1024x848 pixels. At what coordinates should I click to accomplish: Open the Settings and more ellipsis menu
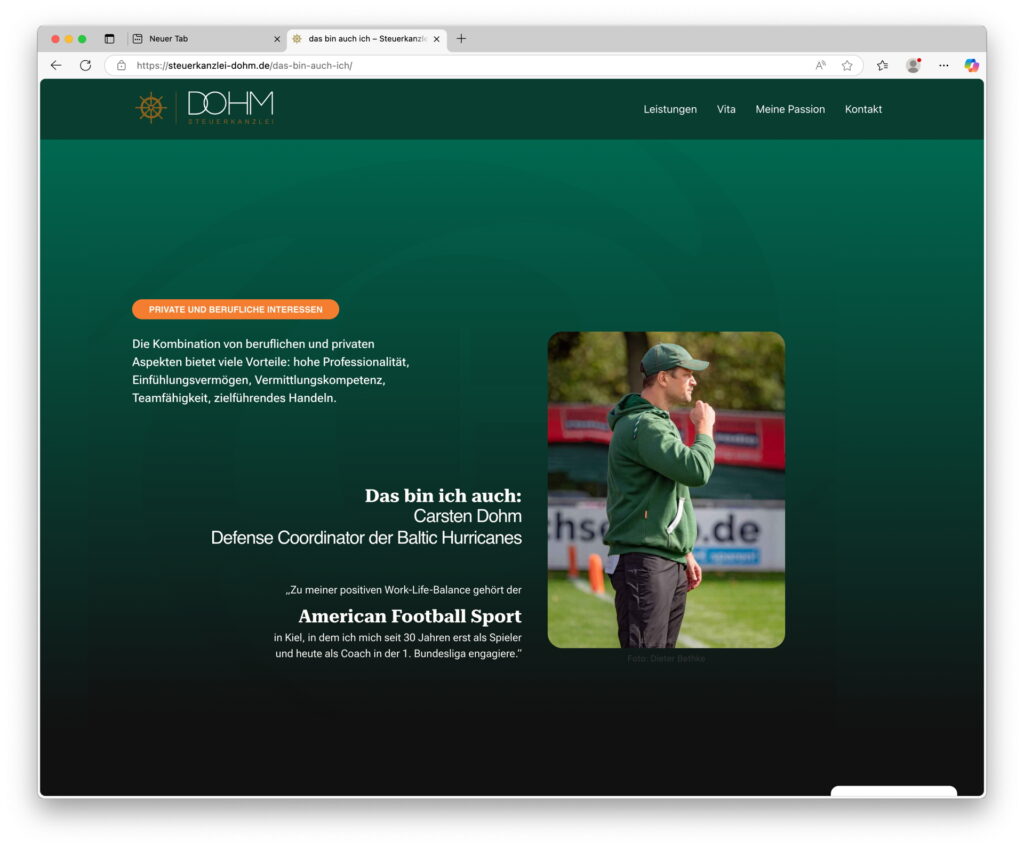click(943, 65)
